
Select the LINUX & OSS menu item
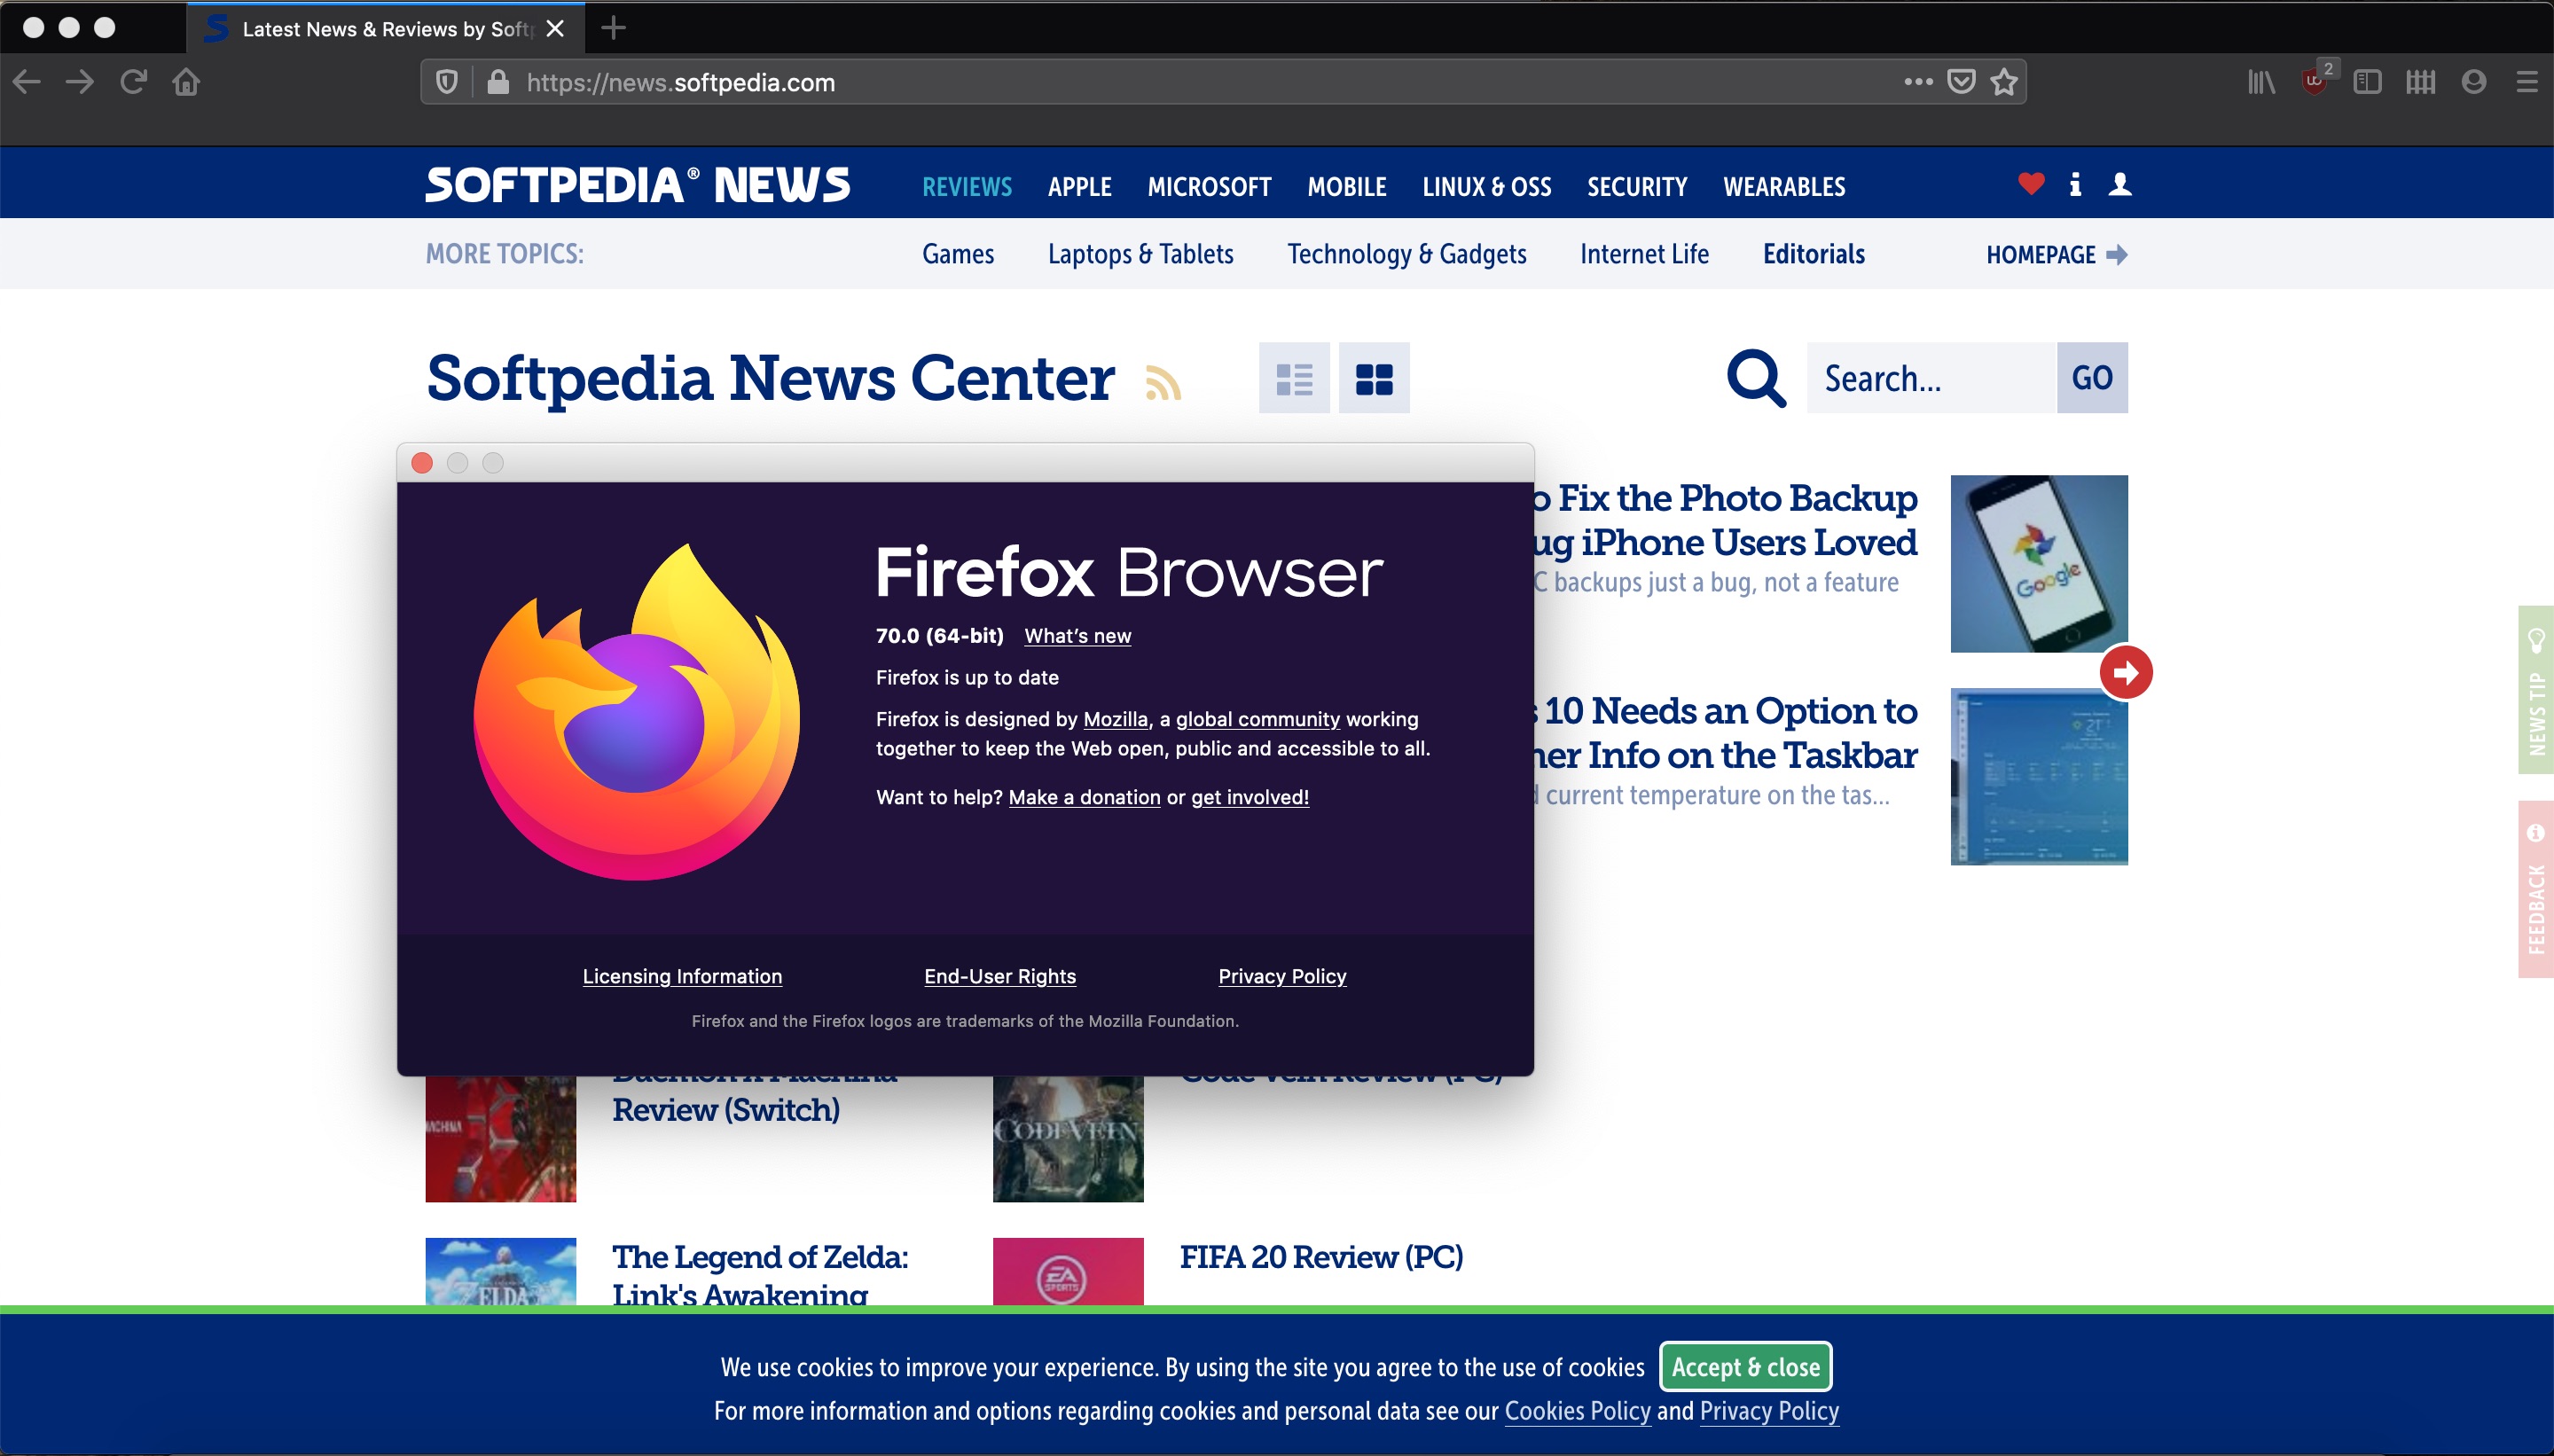pos(1485,186)
